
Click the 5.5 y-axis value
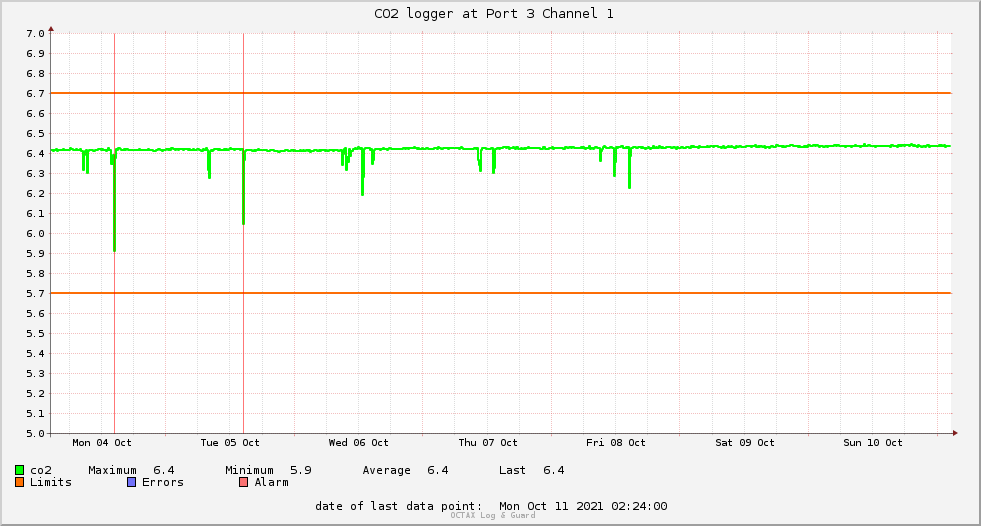pyautogui.click(x=35, y=333)
